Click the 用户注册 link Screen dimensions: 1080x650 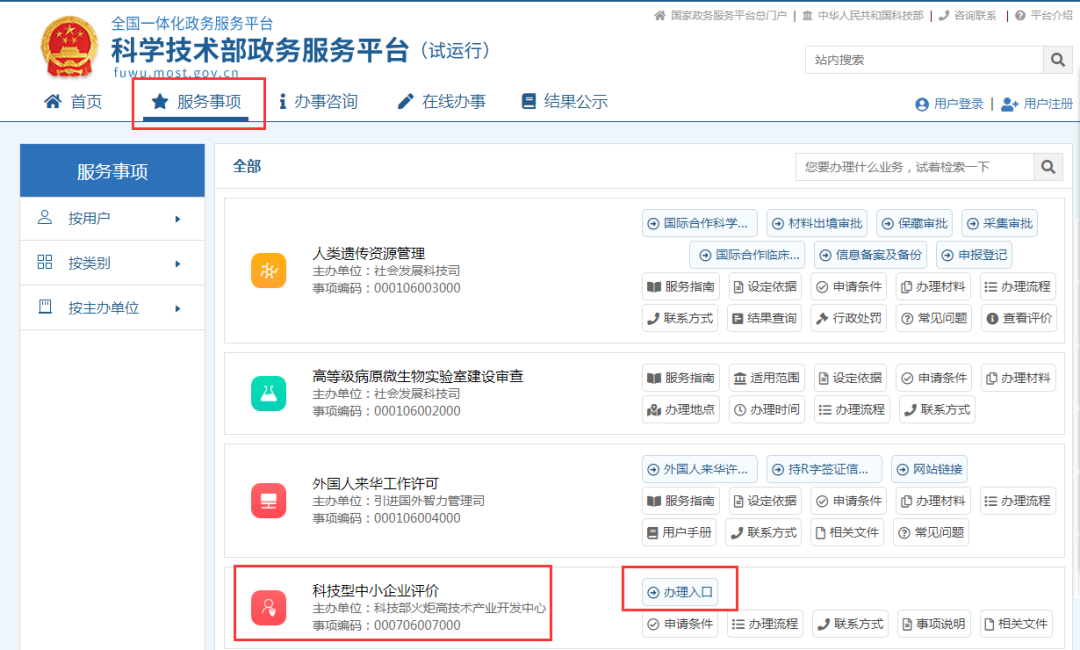pos(1037,104)
